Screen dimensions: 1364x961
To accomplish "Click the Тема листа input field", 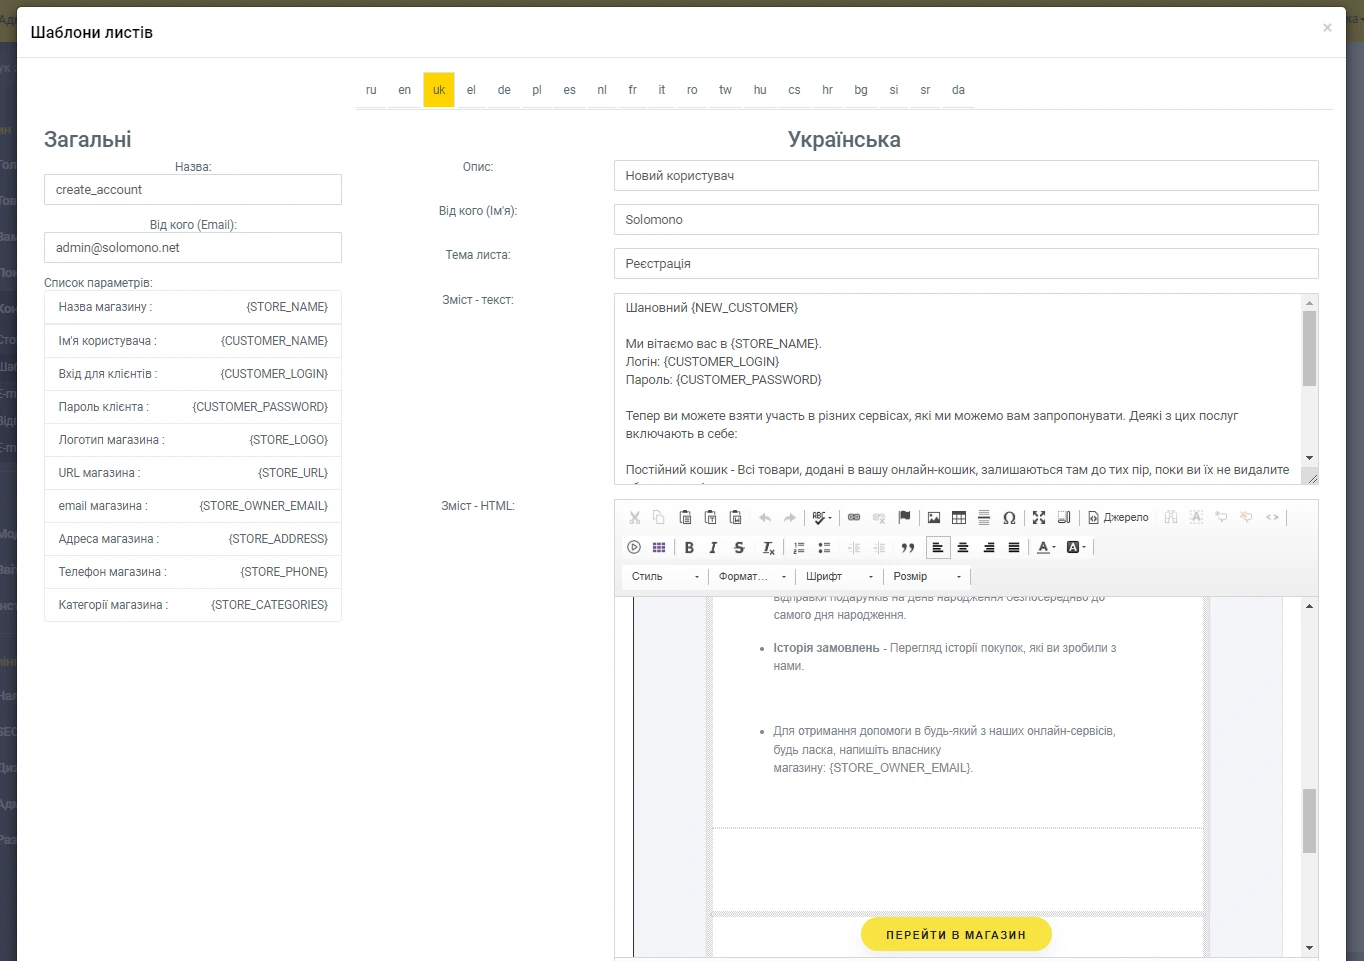I will (x=965, y=264).
